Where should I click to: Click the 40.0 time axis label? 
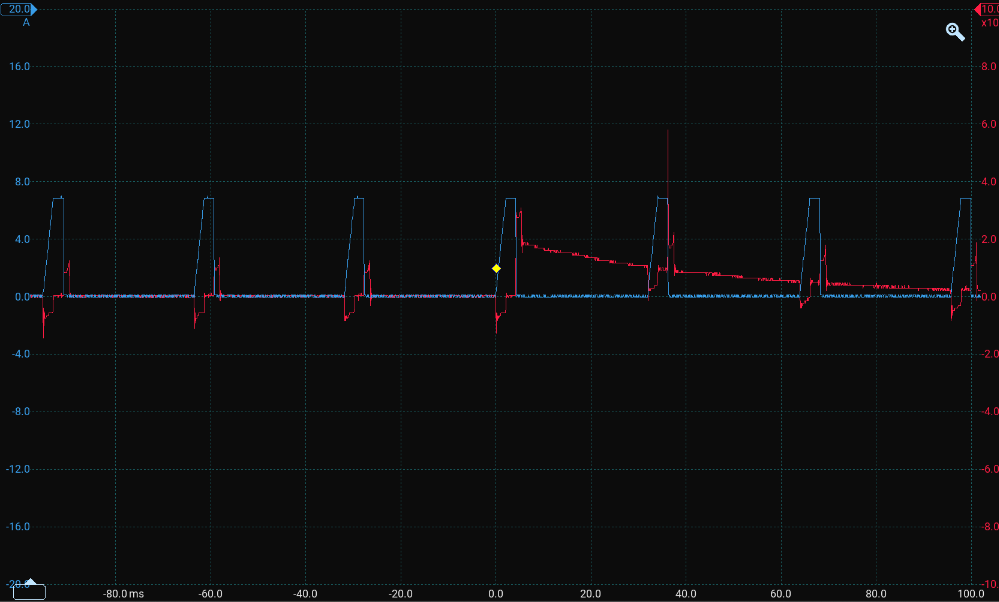[686, 593]
